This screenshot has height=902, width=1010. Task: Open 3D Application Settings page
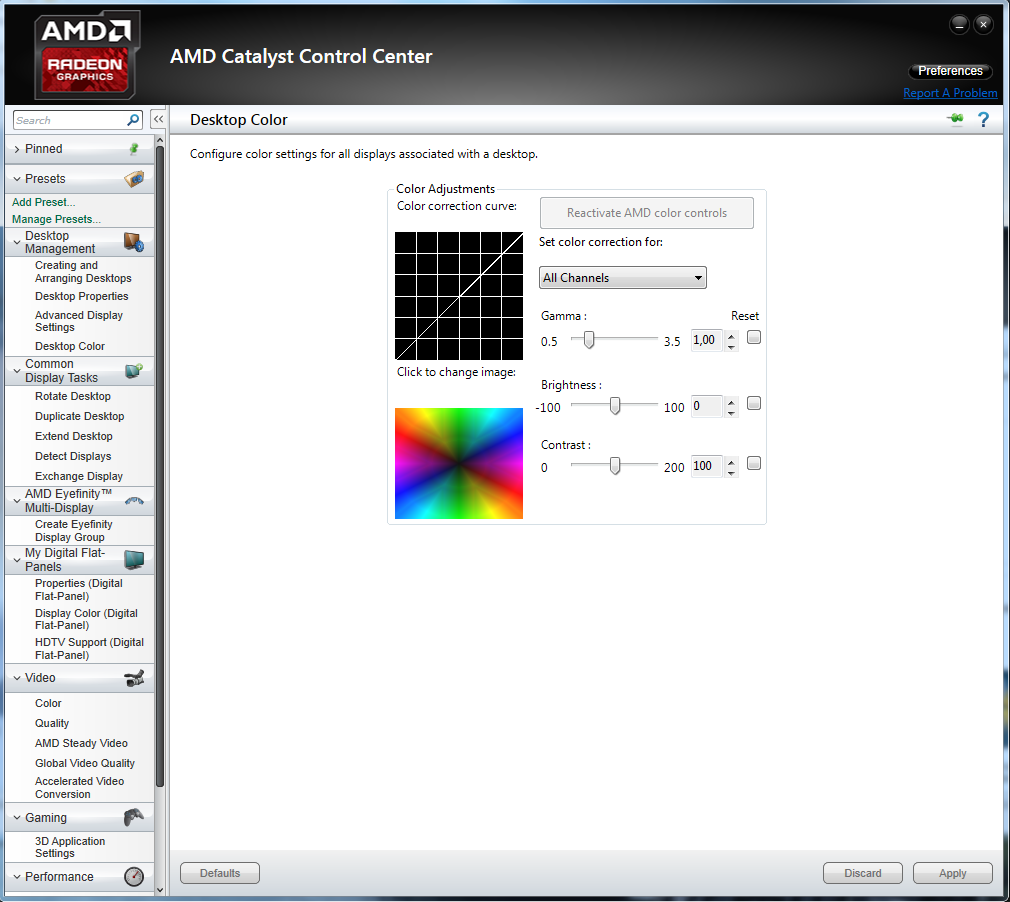click(x=70, y=847)
